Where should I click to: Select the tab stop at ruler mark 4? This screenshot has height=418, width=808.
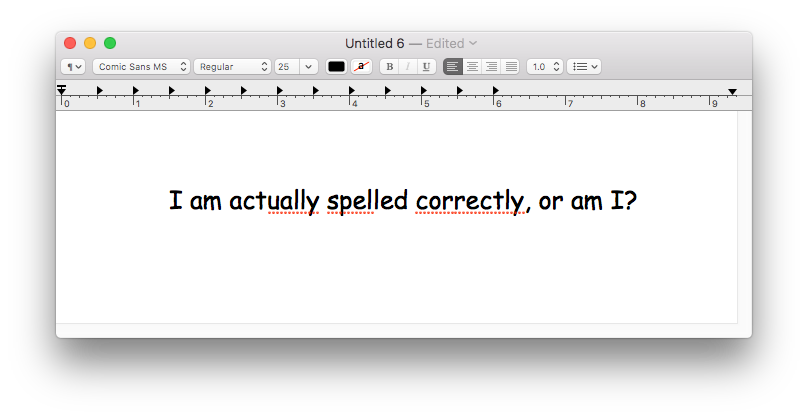(351, 90)
